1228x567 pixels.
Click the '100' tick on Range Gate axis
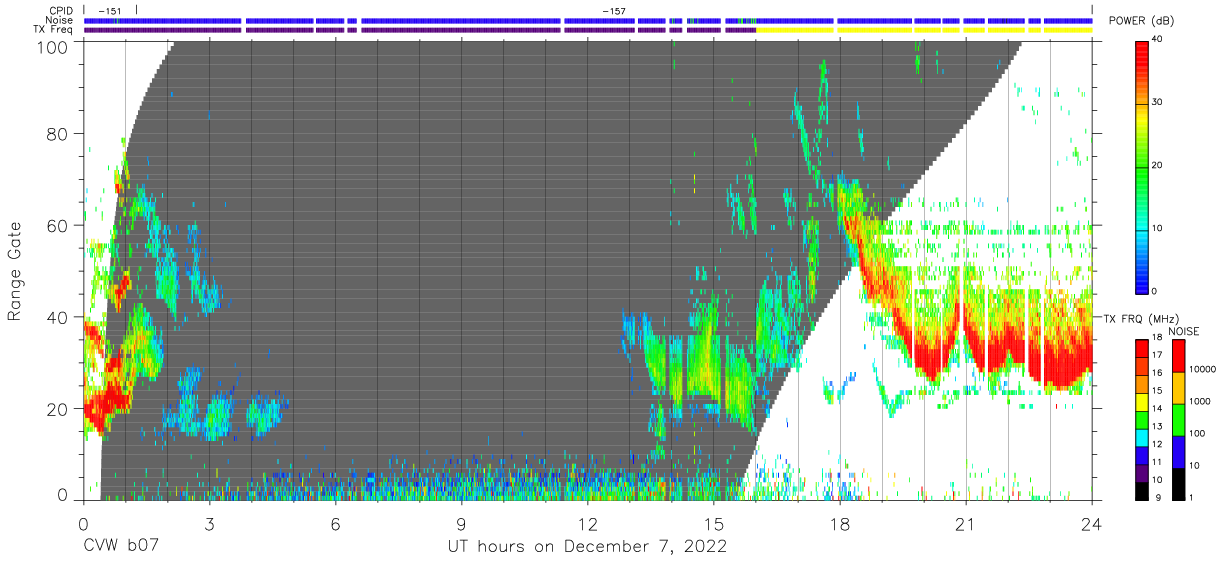pos(54,46)
